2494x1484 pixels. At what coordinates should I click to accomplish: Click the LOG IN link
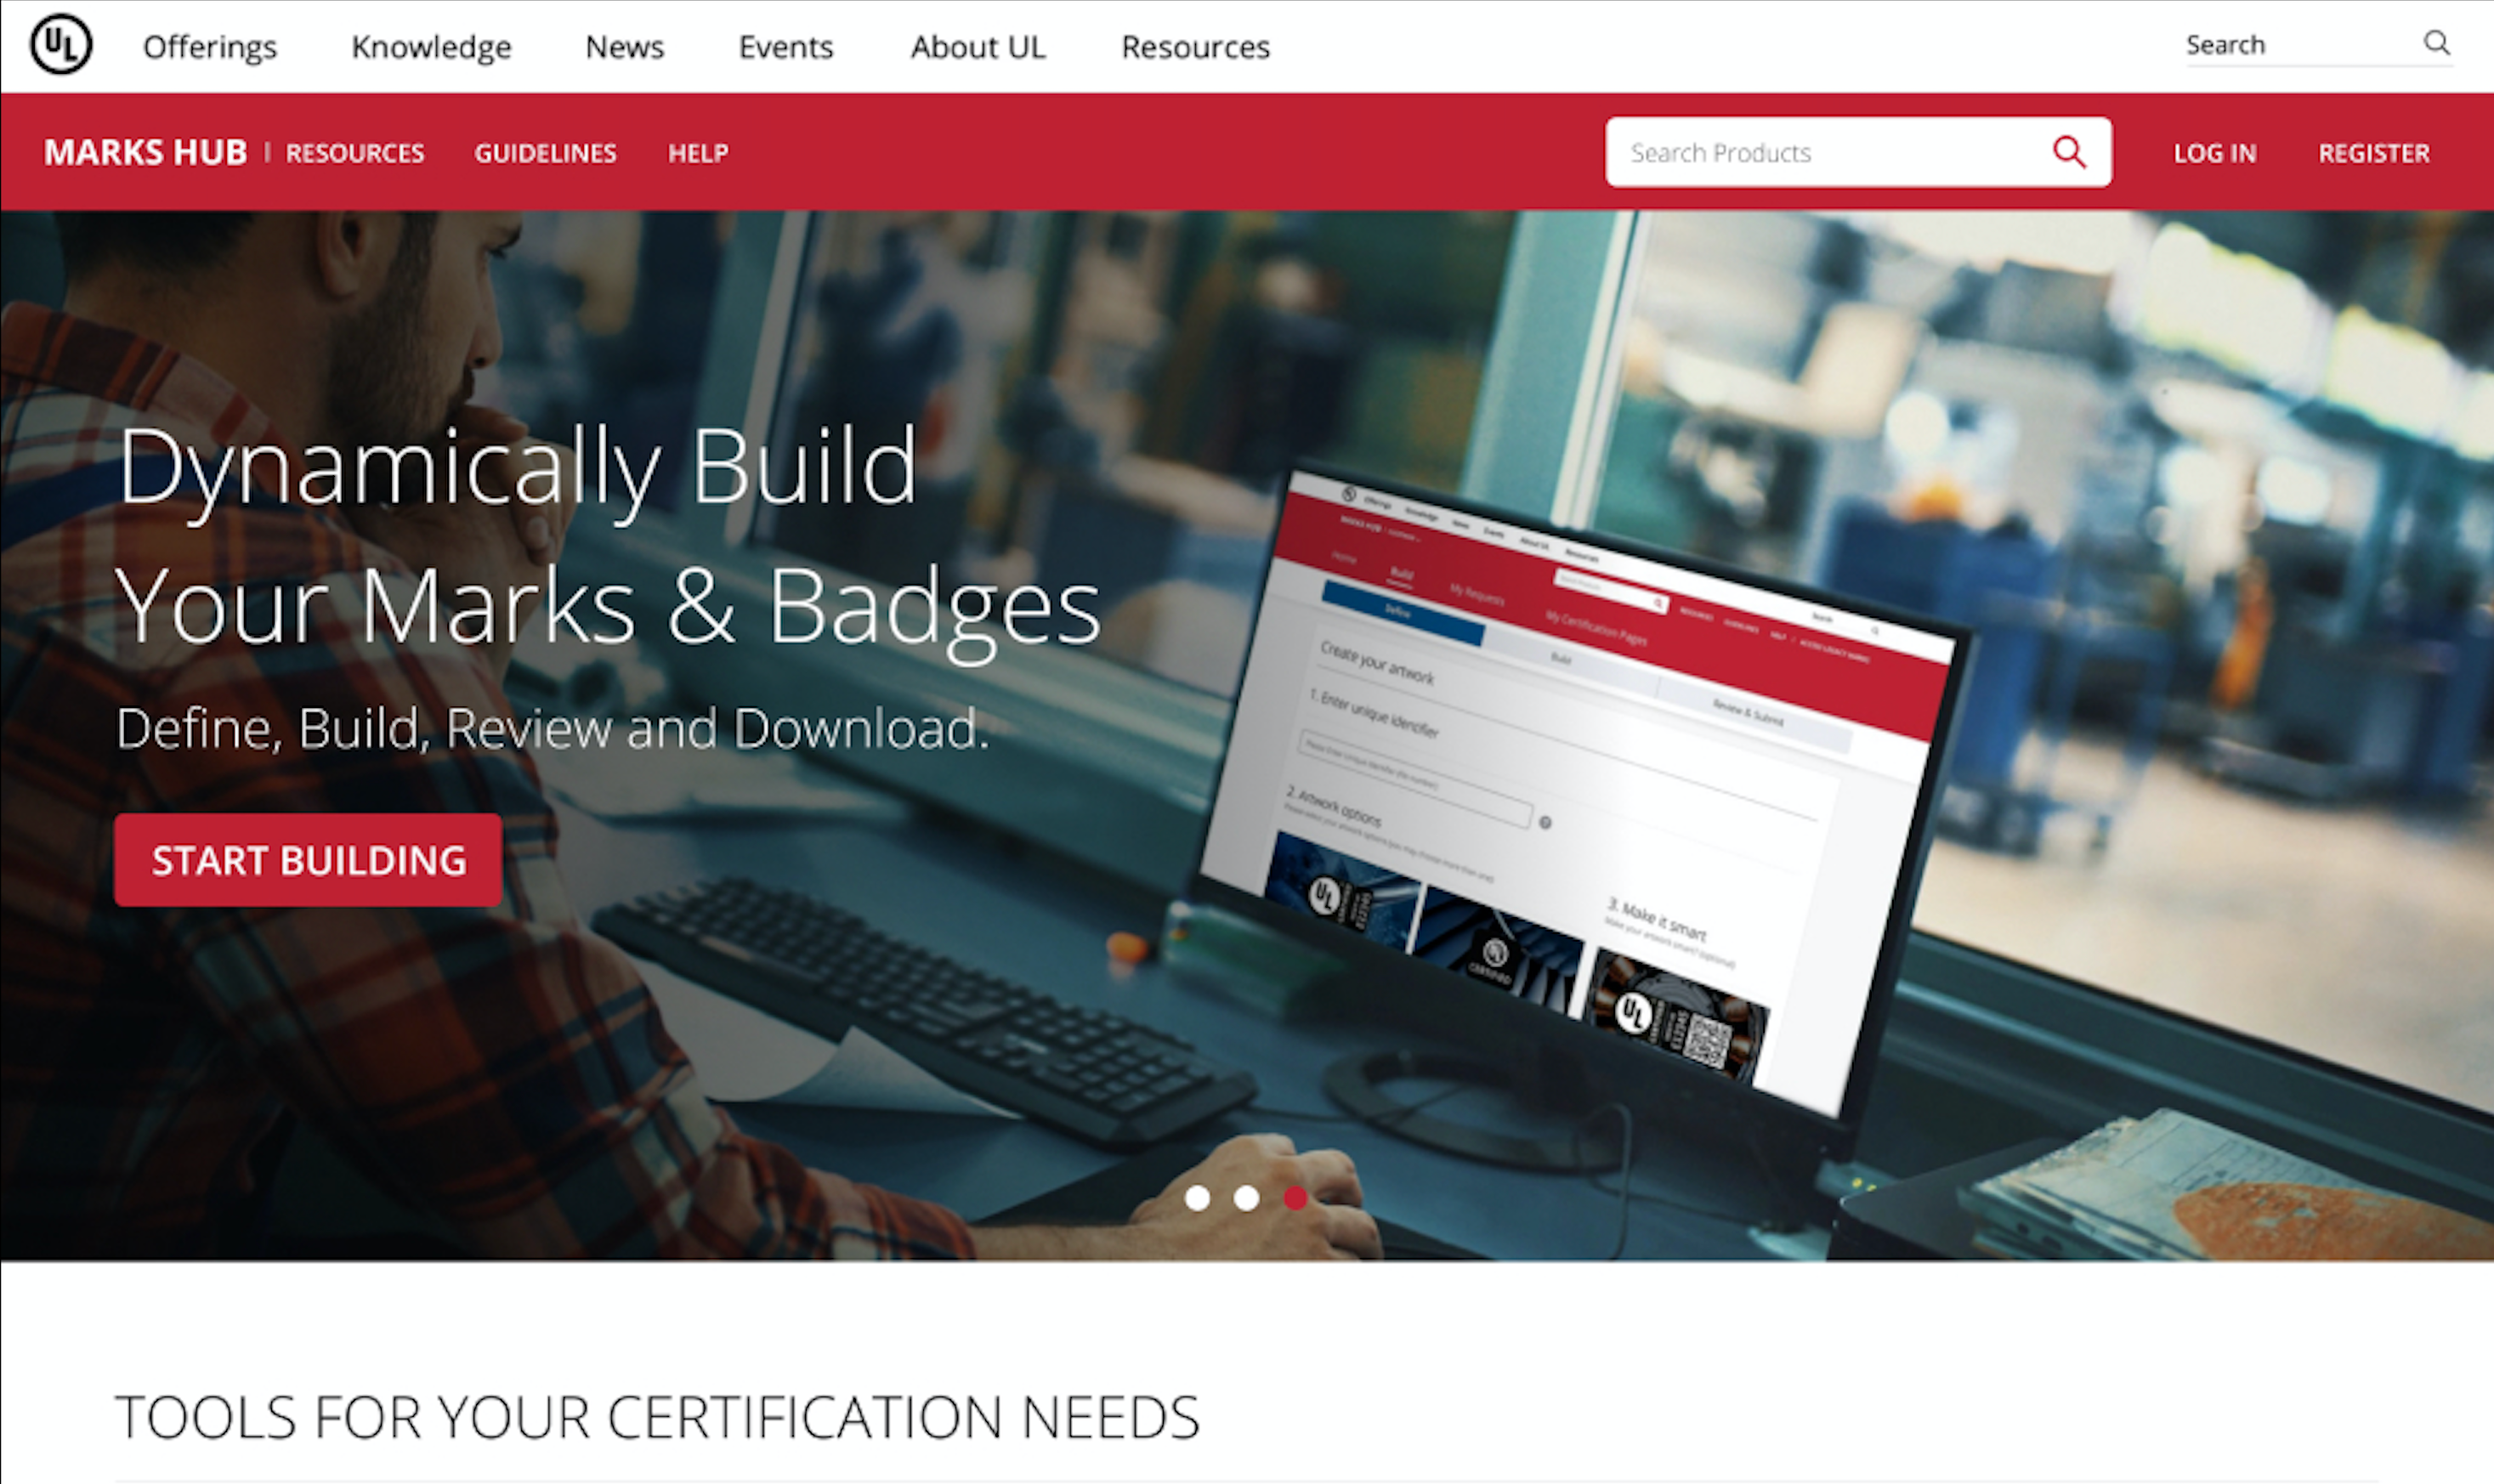coord(2215,153)
